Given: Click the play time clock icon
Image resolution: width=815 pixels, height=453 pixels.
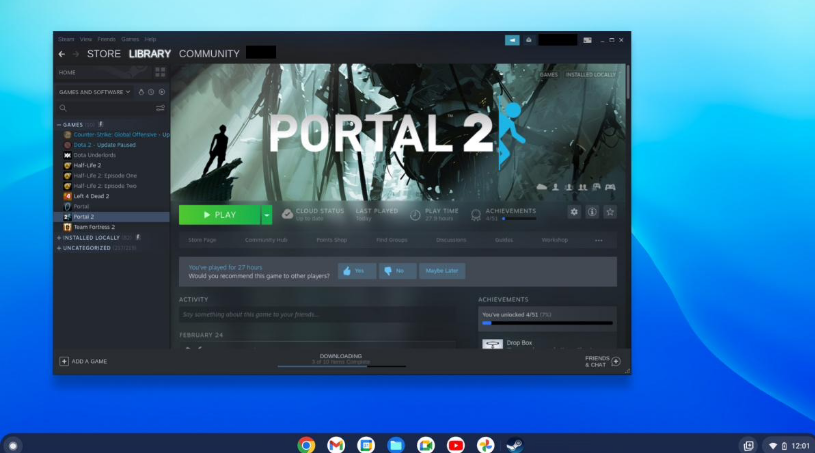Looking at the screenshot, I should [x=415, y=215].
